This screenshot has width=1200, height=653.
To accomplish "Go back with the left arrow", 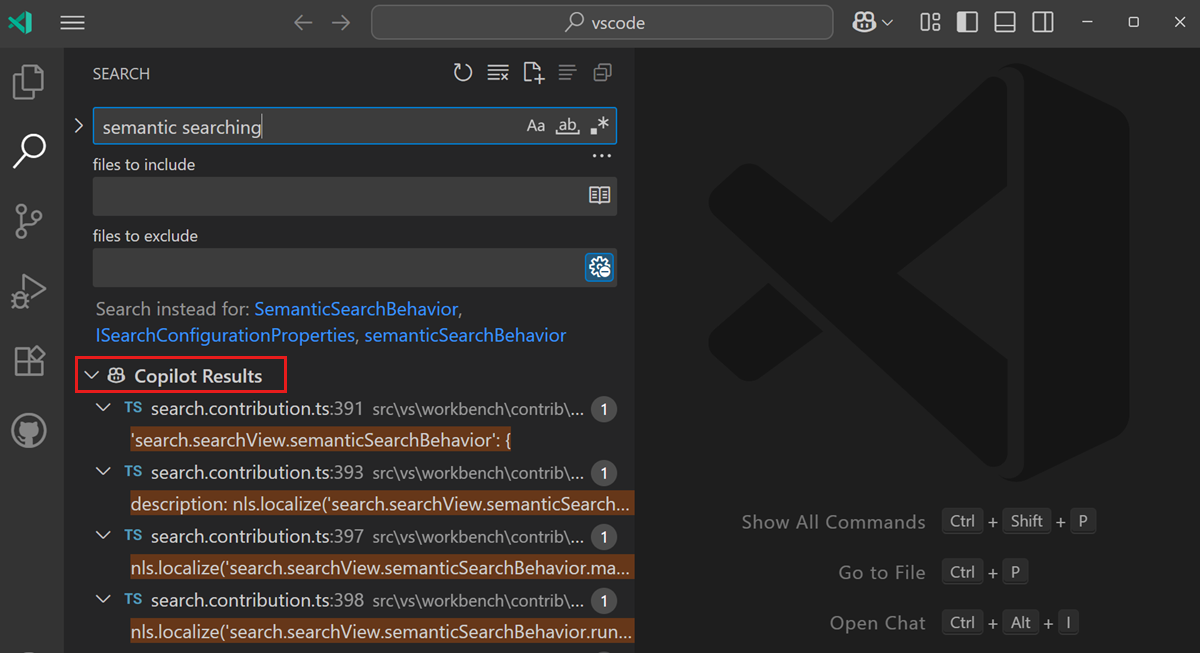I will (x=303, y=23).
